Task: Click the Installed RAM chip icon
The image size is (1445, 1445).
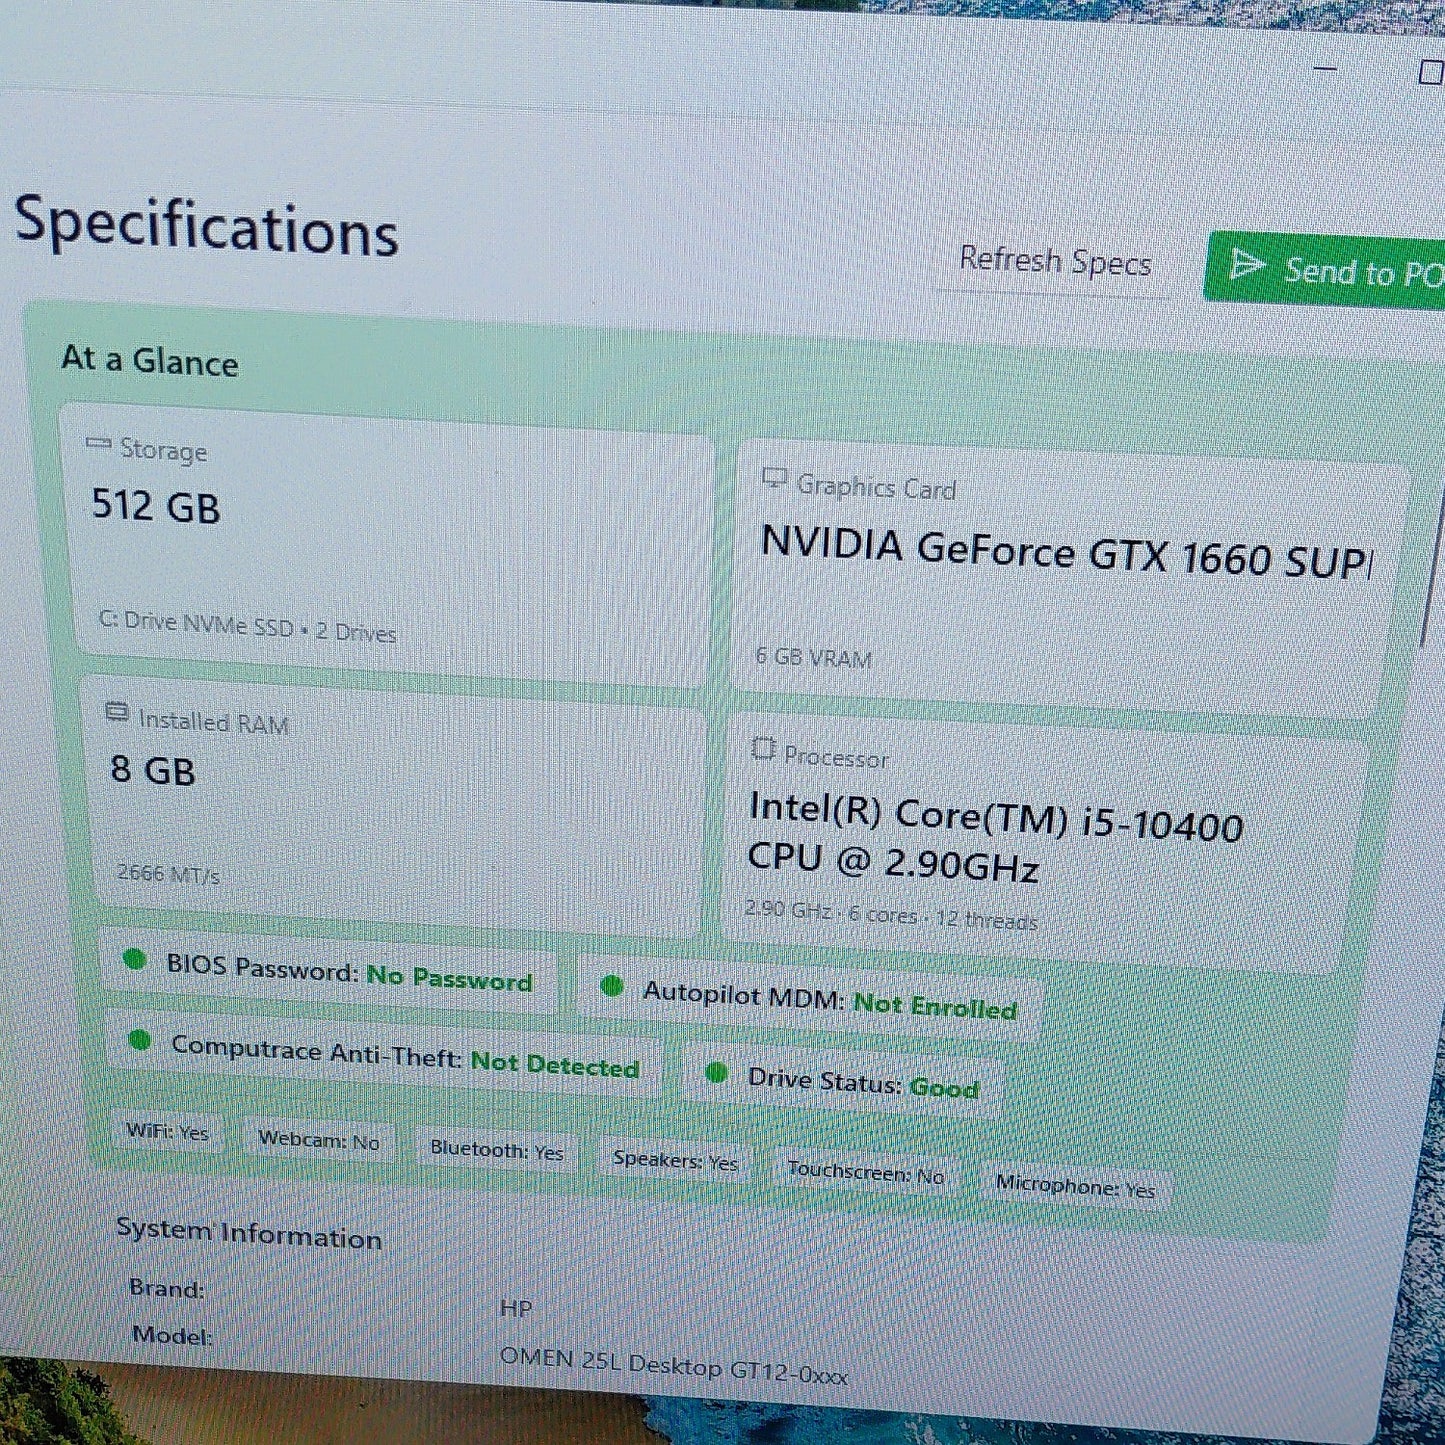Action: click(117, 712)
